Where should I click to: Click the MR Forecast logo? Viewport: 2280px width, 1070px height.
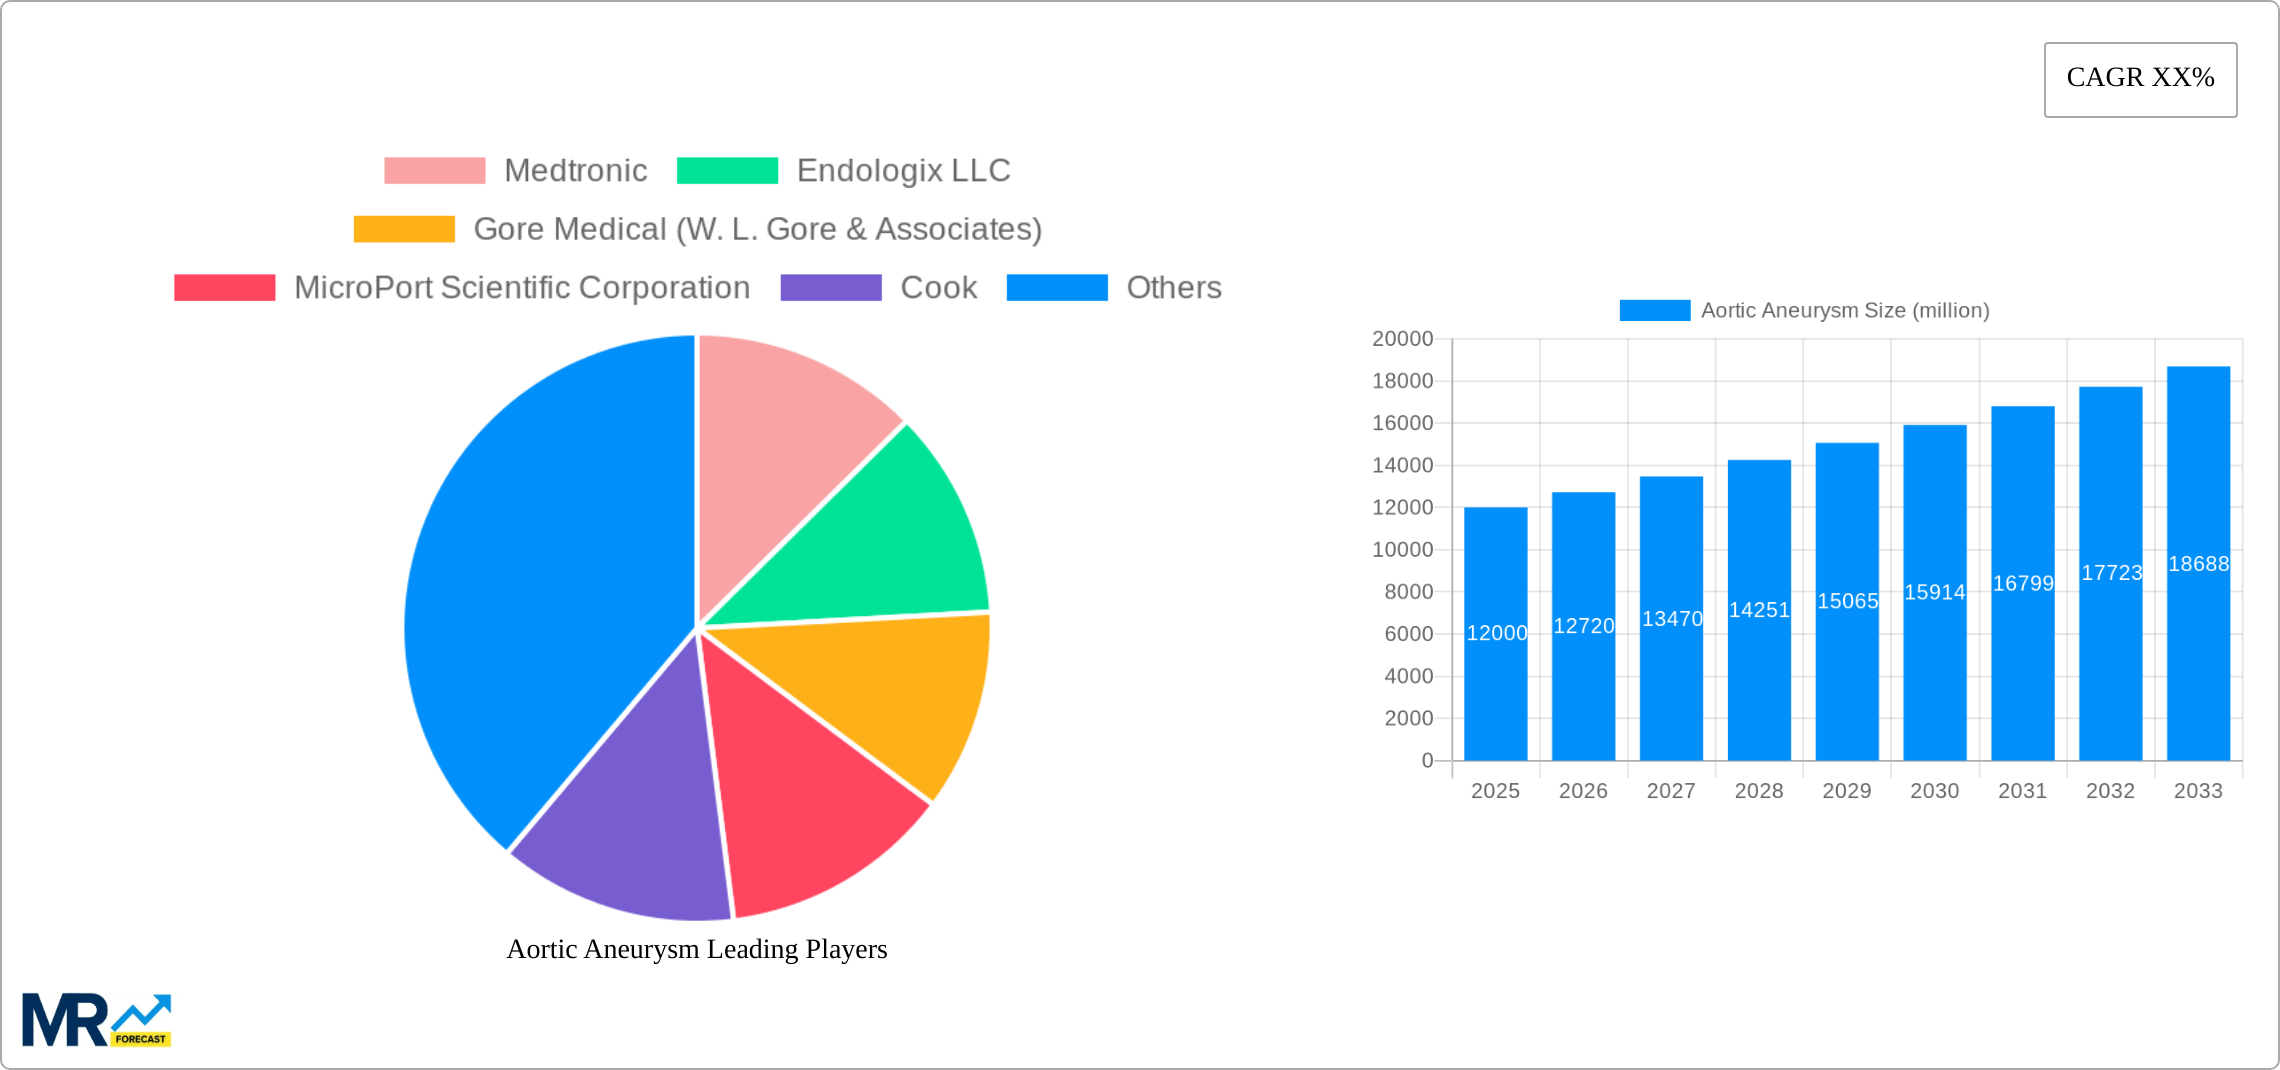pyautogui.click(x=96, y=1020)
